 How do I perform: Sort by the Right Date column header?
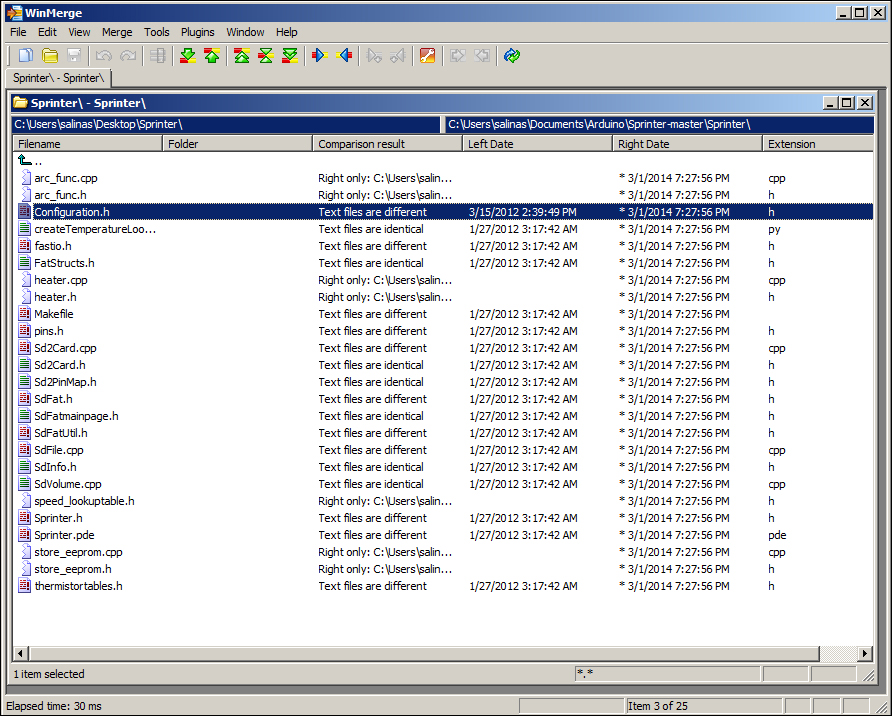coord(688,144)
